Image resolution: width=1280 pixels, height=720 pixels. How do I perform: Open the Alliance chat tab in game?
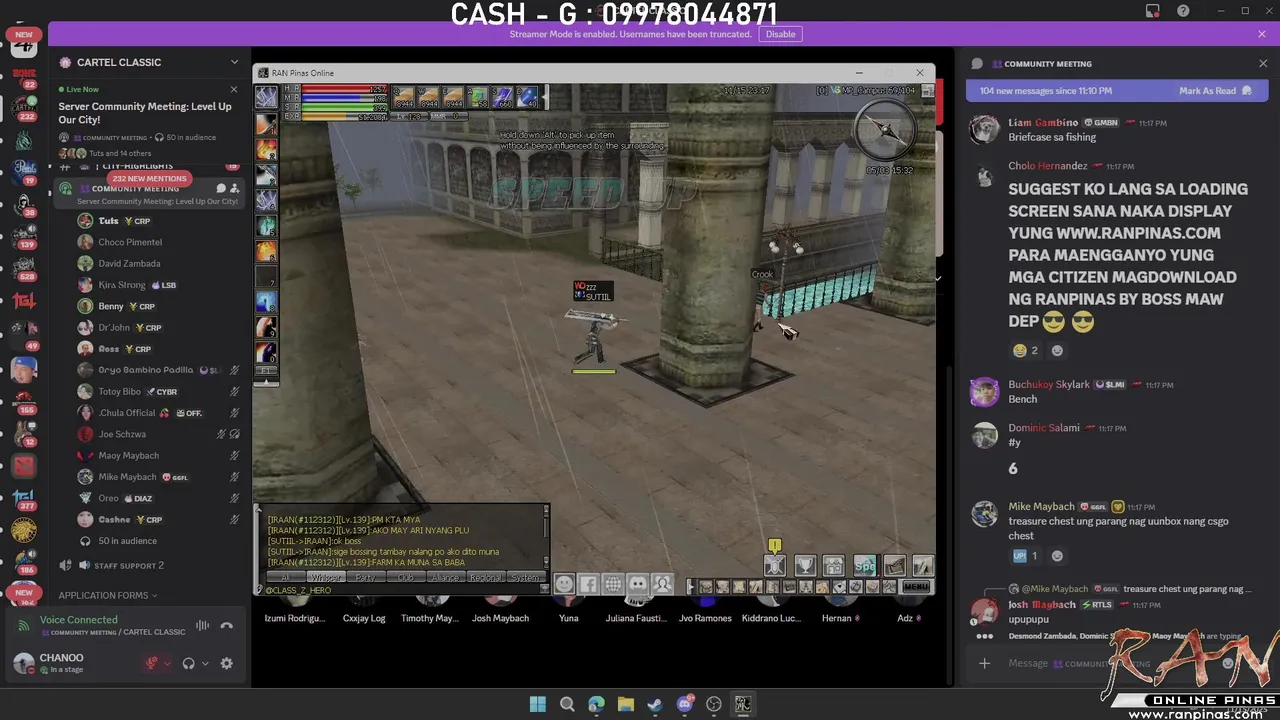coord(446,578)
